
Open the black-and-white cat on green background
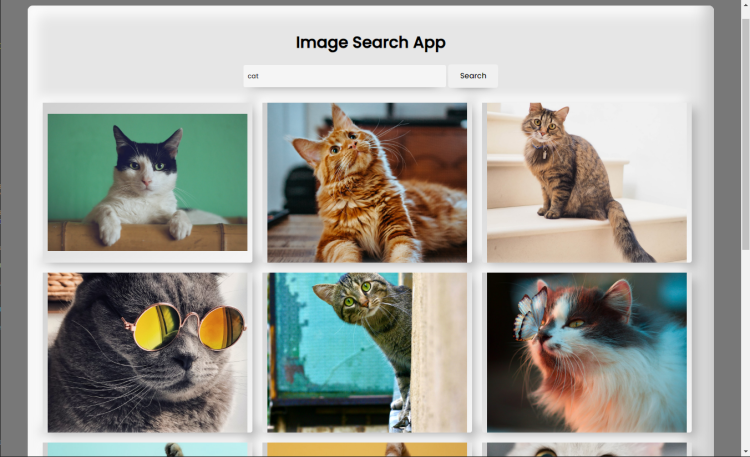click(147, 182)
